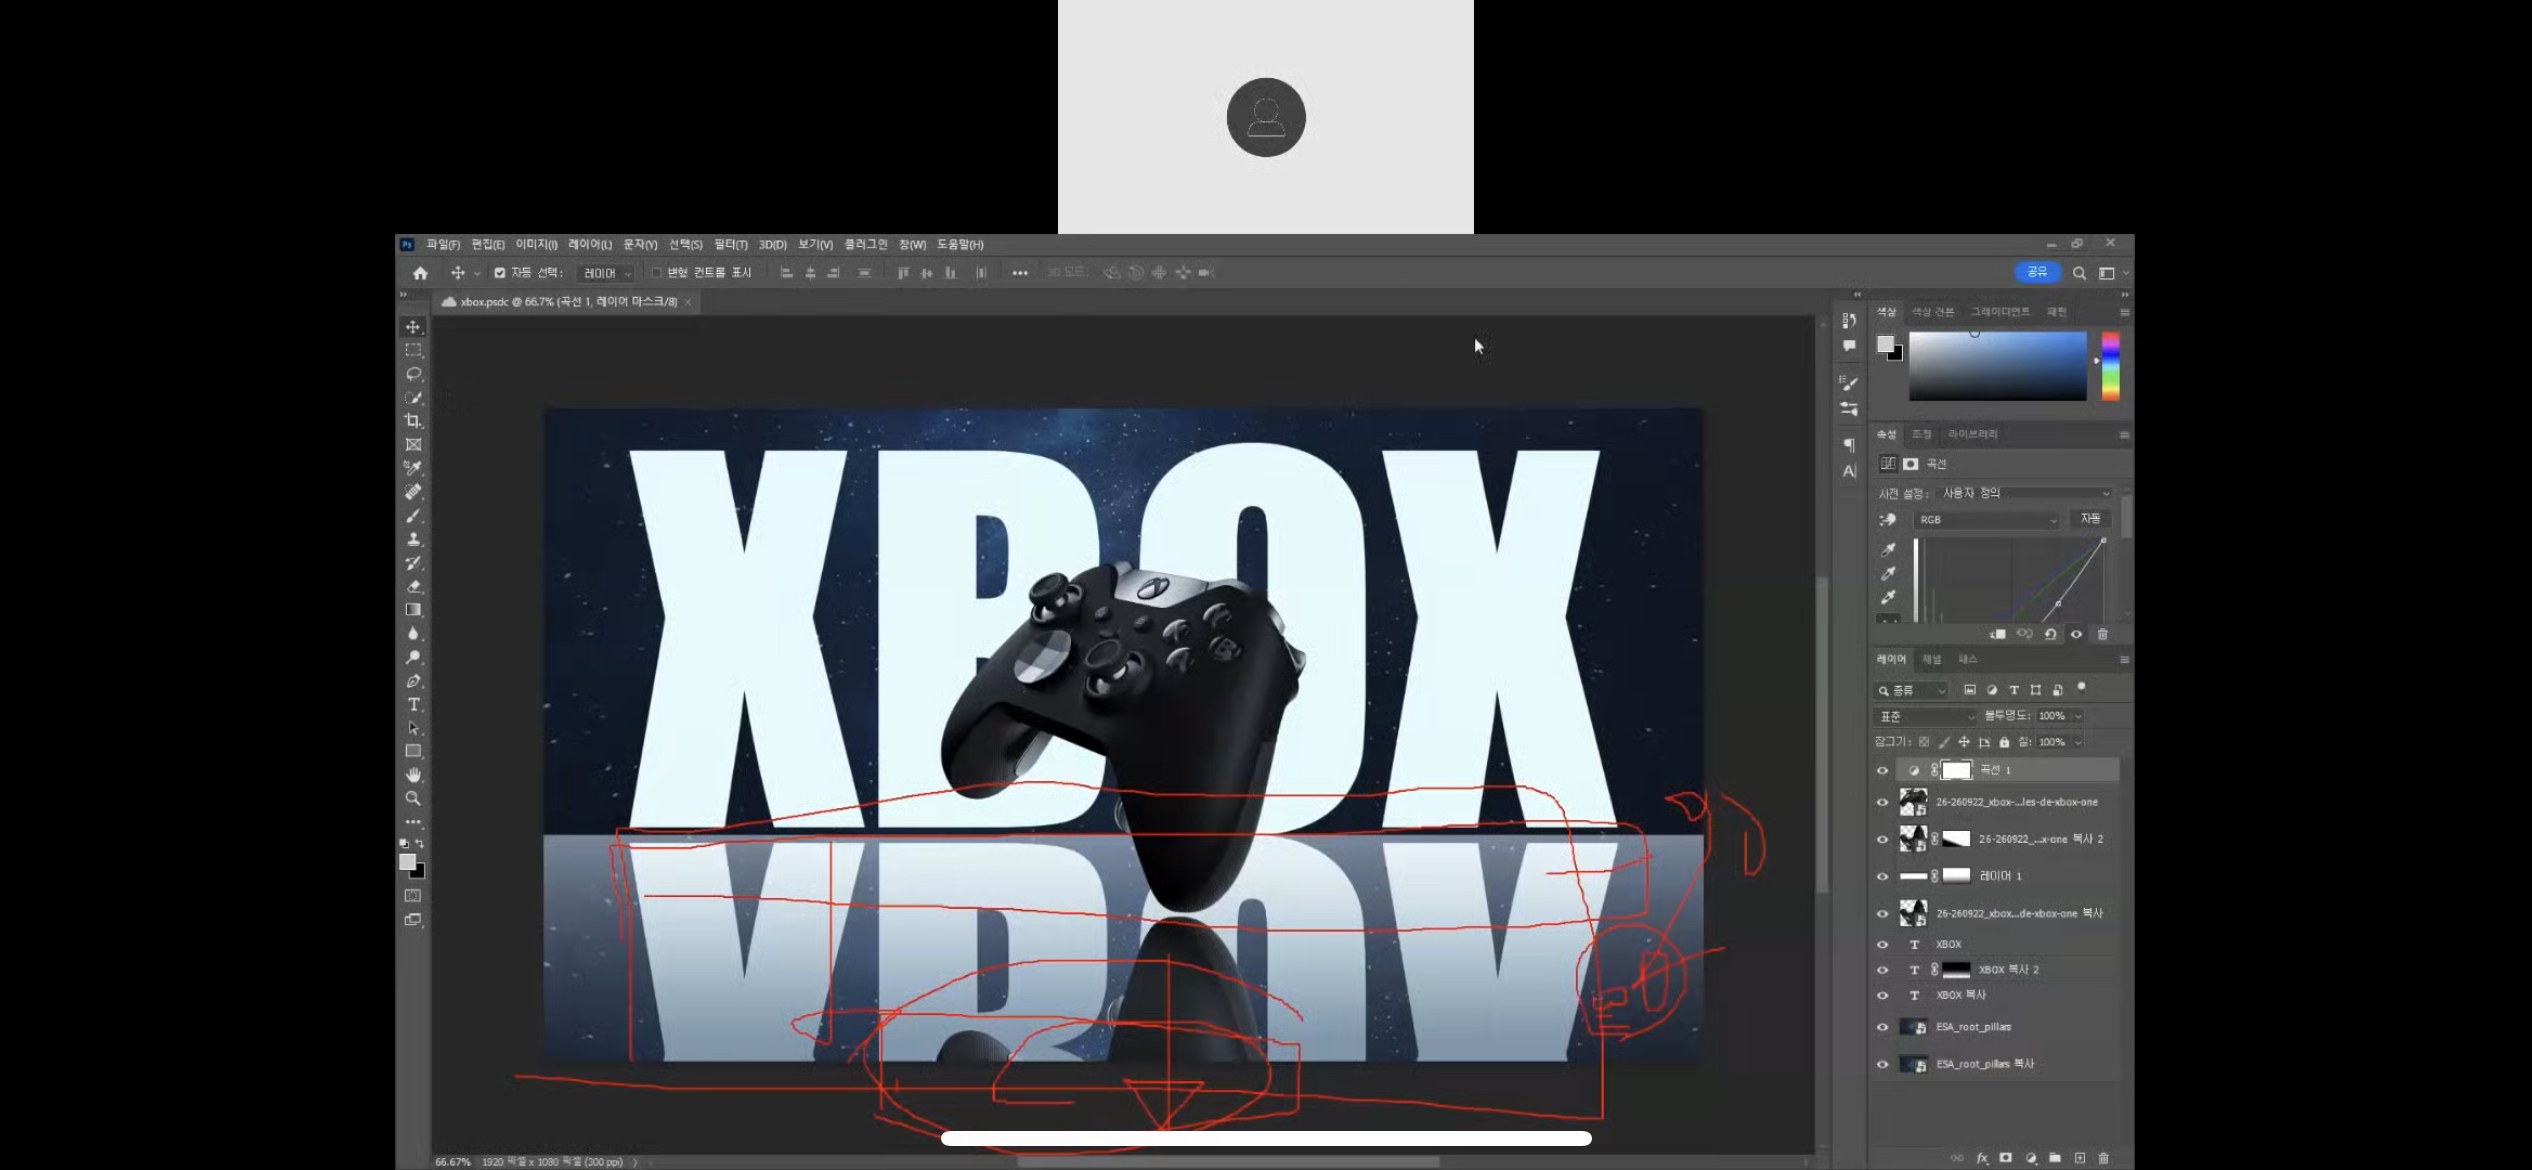The width and height of the screenshot is (2532, 1170).
Task: Create new group folder icon
Action: 2054,1158
